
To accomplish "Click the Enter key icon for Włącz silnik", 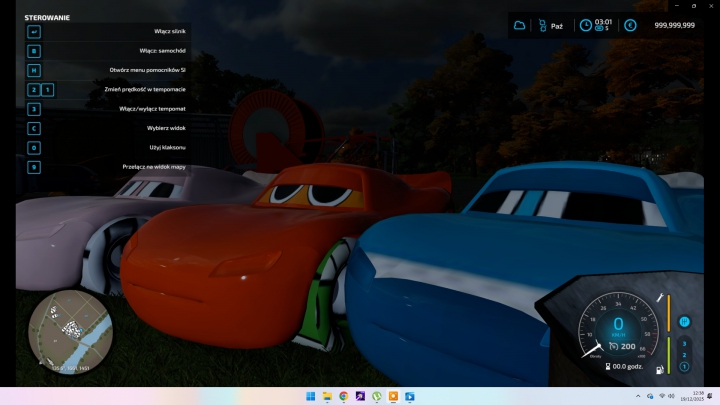I will [34, 32].
